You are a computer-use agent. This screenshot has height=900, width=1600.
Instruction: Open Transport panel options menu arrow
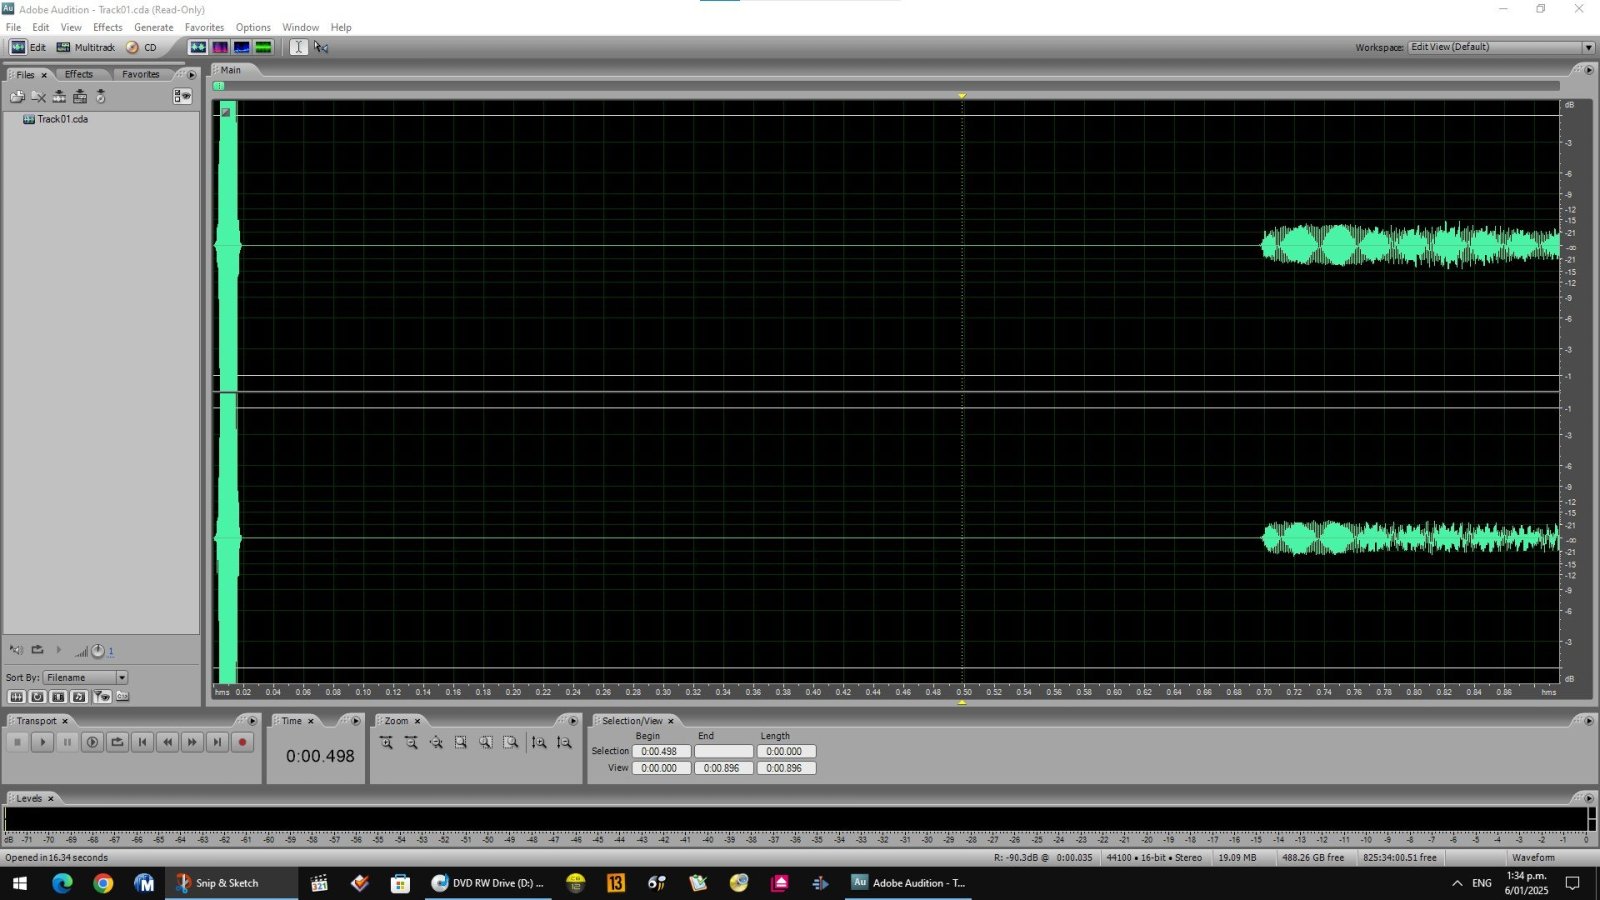(252, 721)
